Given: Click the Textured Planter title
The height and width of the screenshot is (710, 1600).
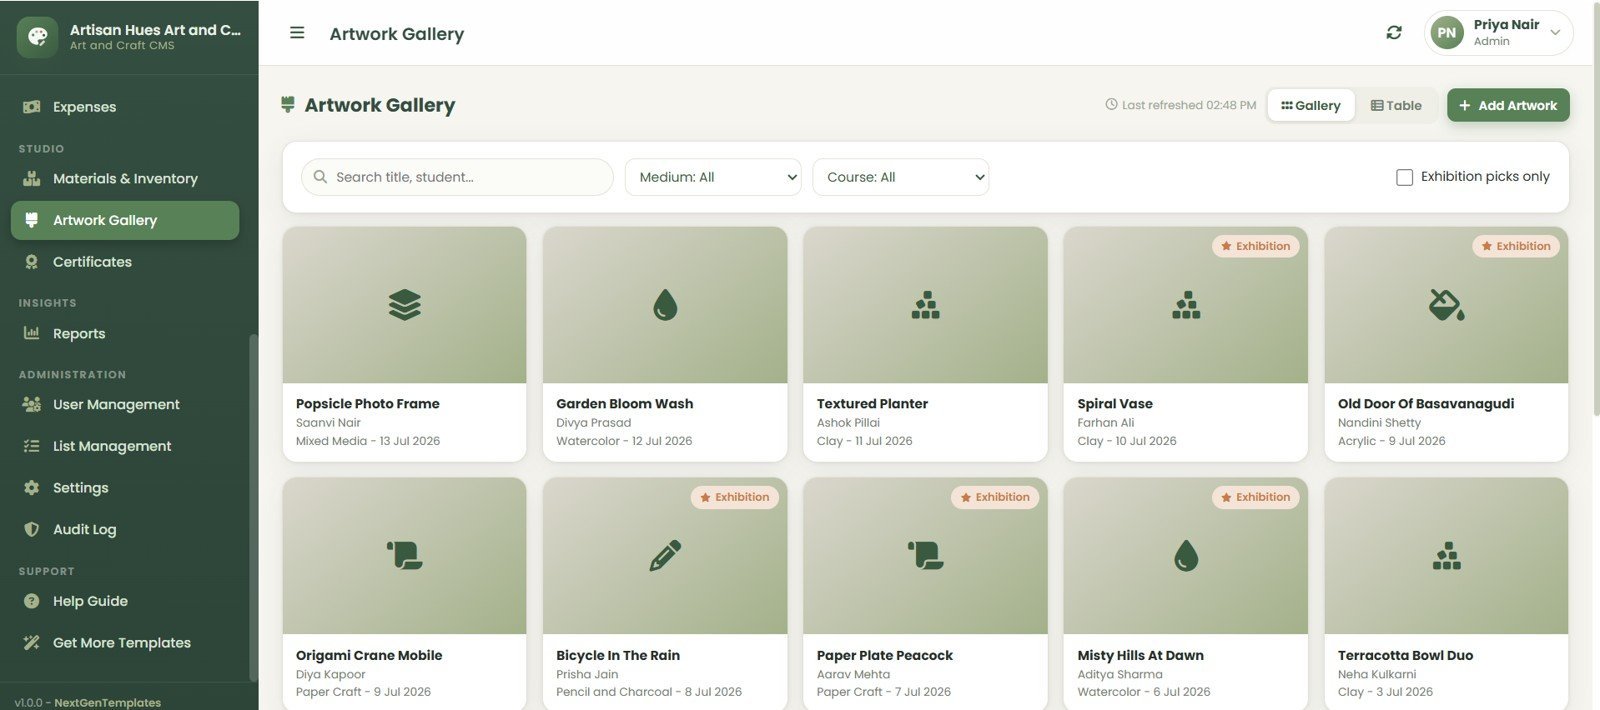Looking at the screenshot, I should tap(872, 404).
